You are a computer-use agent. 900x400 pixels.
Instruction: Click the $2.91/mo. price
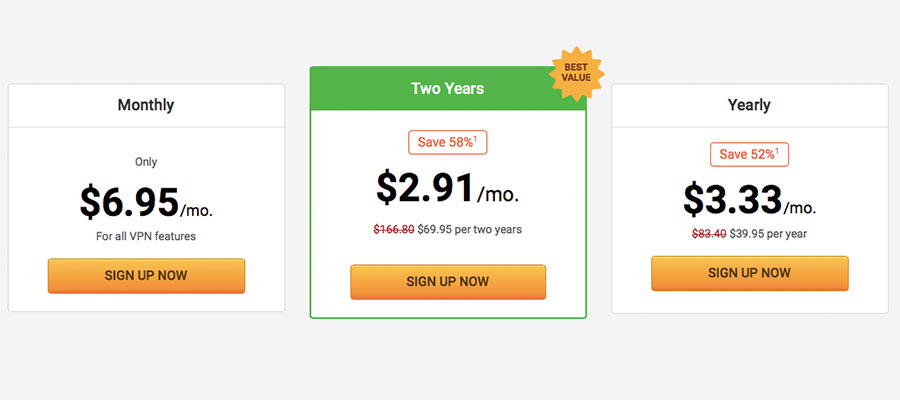(x=448, y=188)
